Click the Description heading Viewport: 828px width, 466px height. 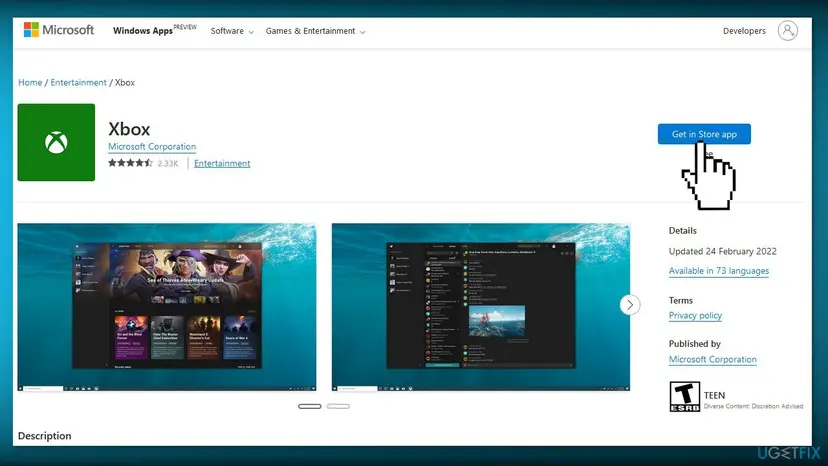[44, 436]
